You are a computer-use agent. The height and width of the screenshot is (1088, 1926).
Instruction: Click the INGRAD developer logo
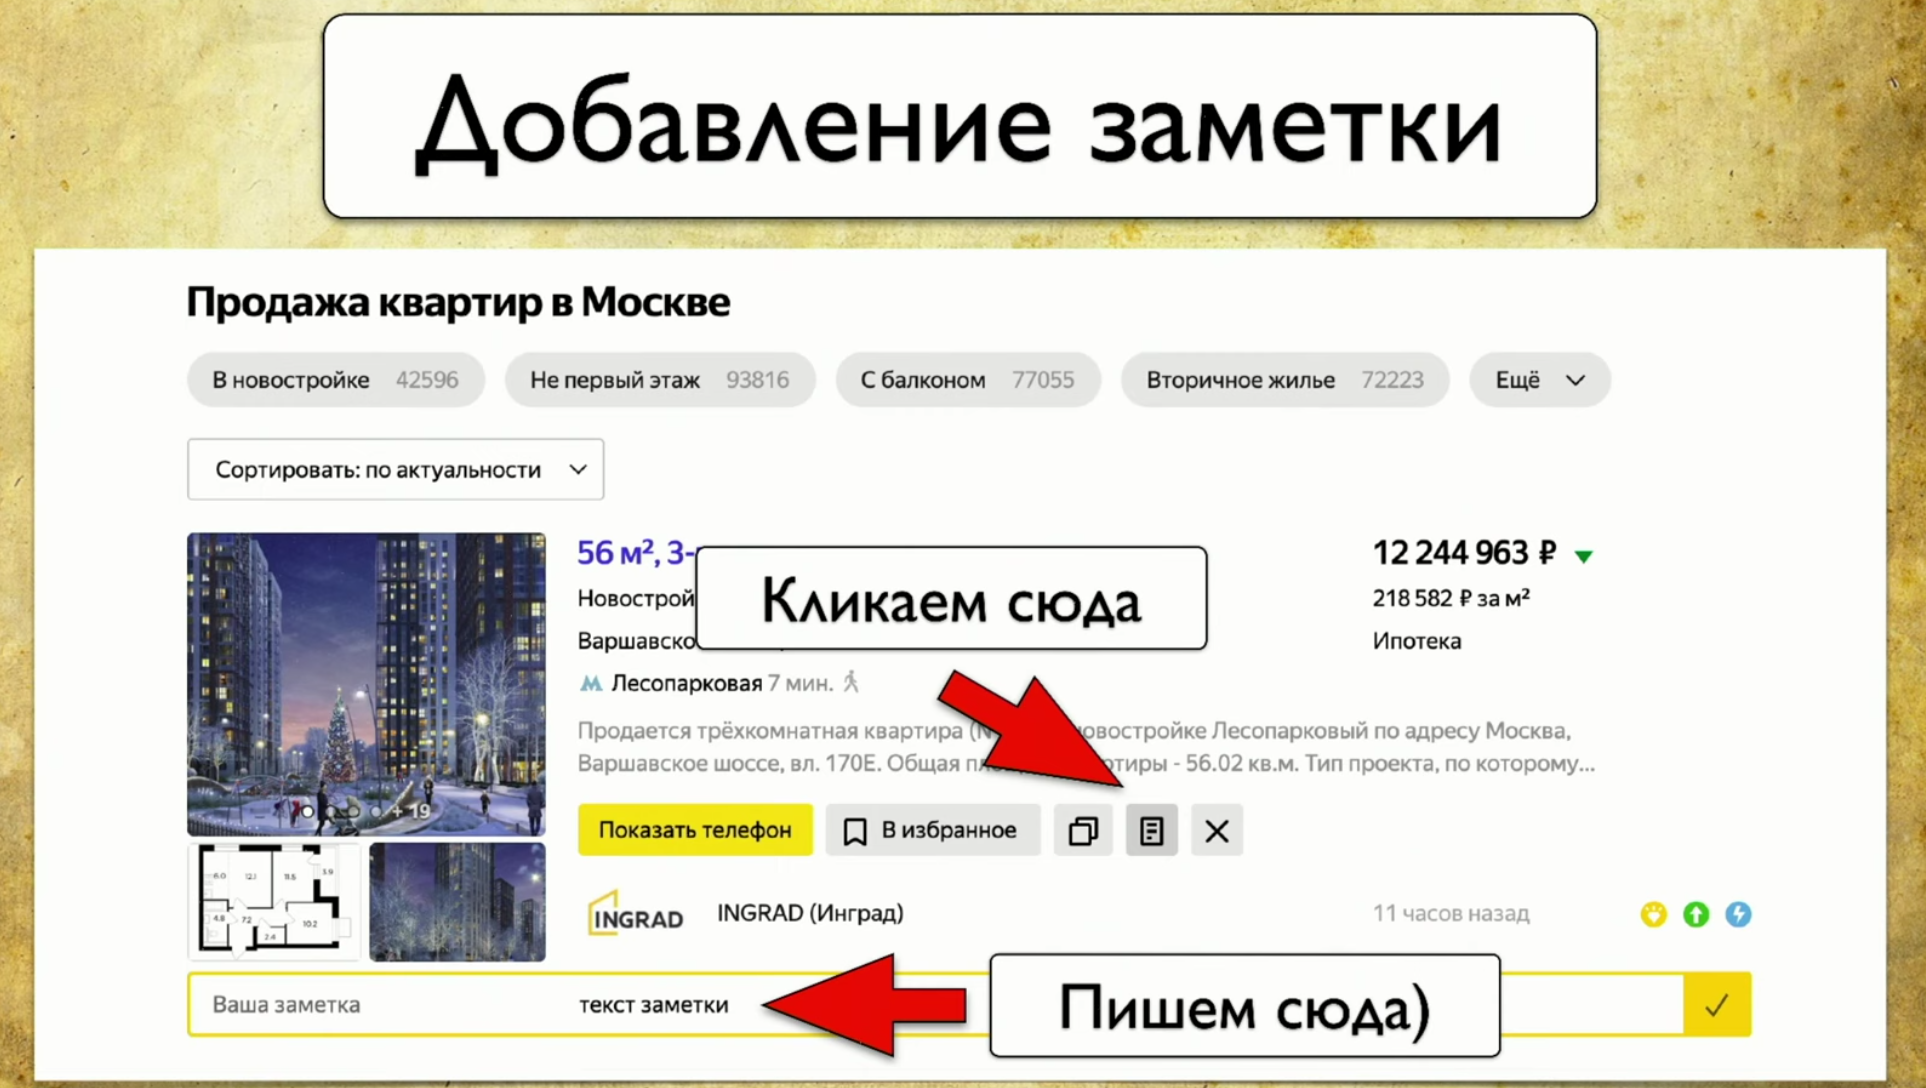[x=636, y=914]
